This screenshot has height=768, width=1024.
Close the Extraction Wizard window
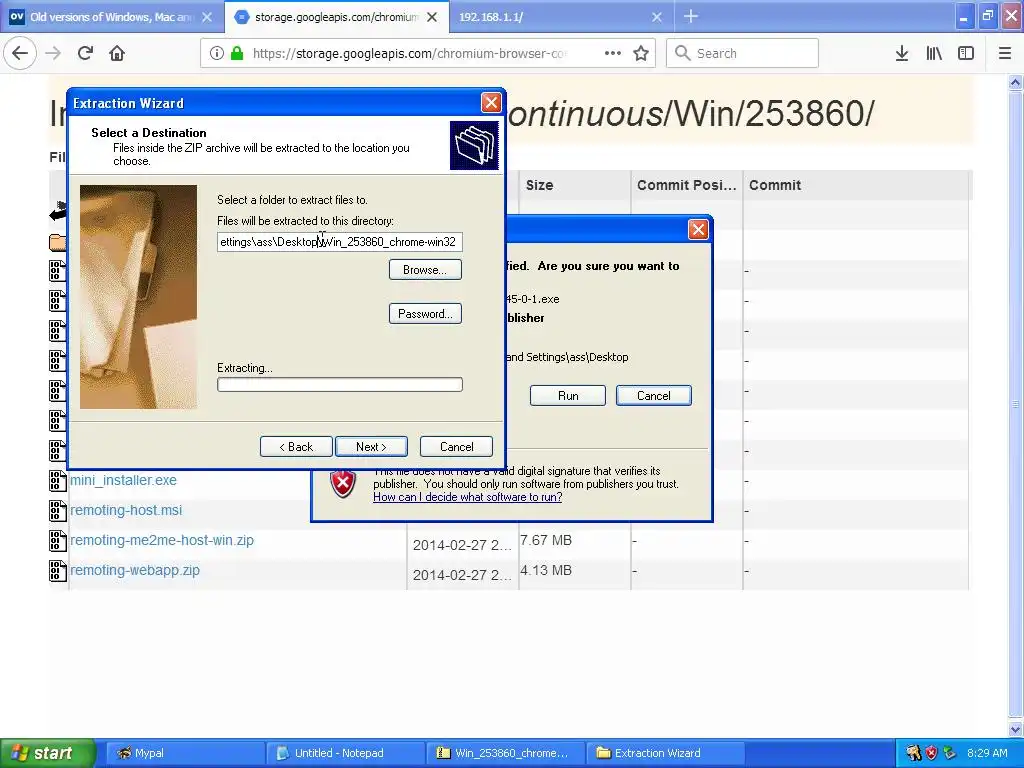coord(491,103)
